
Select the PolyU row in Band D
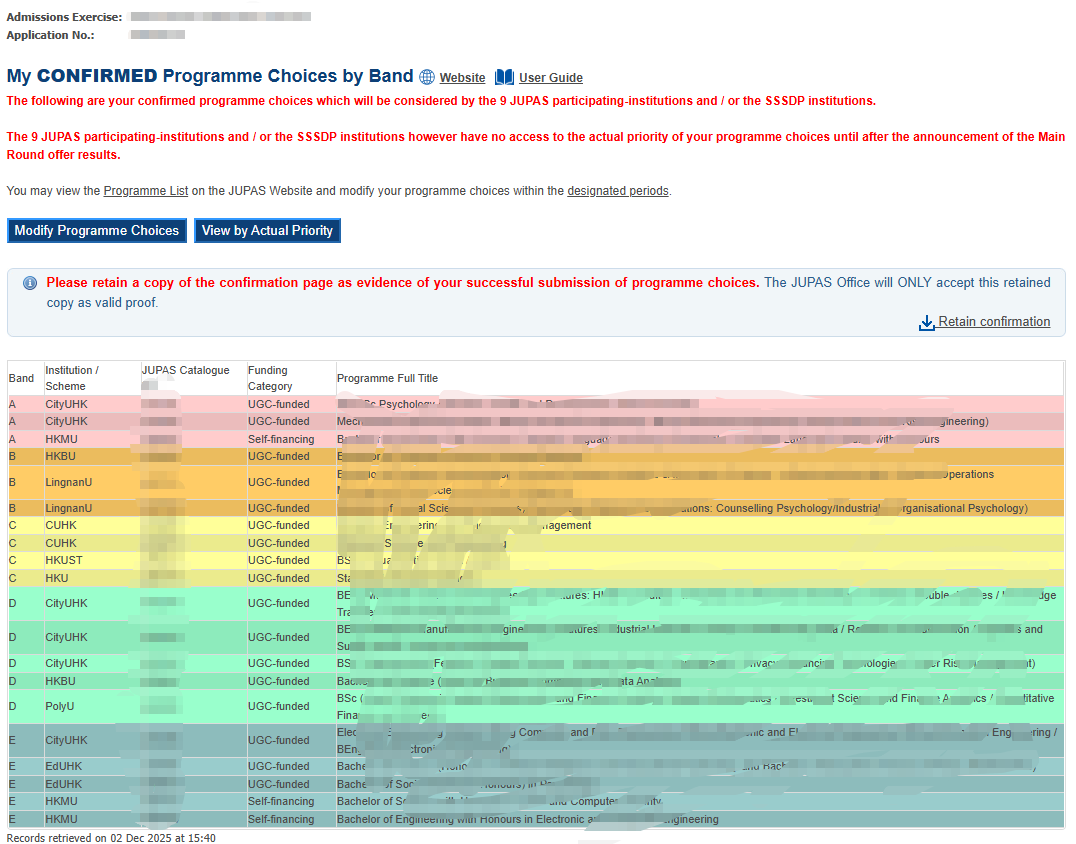[62, 706]
